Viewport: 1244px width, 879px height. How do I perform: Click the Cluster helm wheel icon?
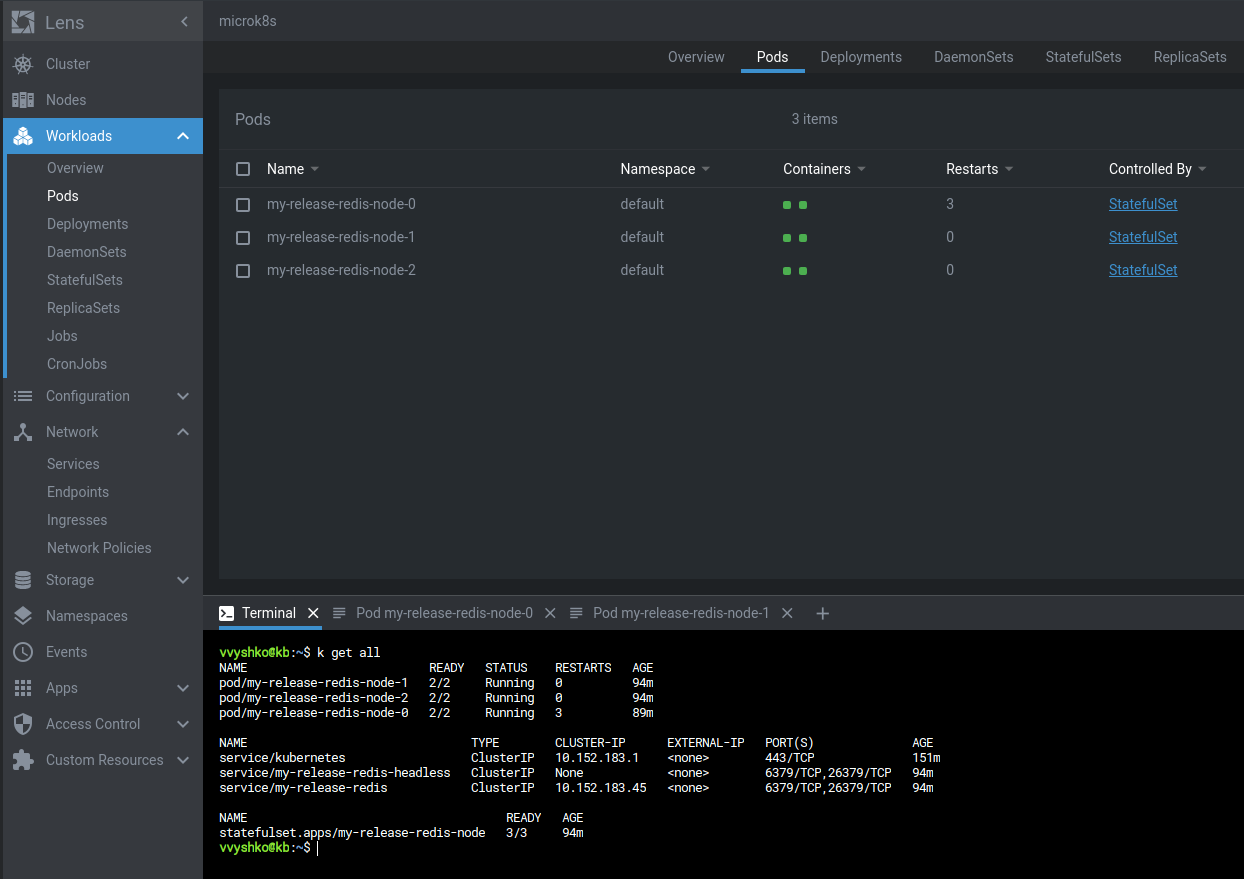click(23, 64)
